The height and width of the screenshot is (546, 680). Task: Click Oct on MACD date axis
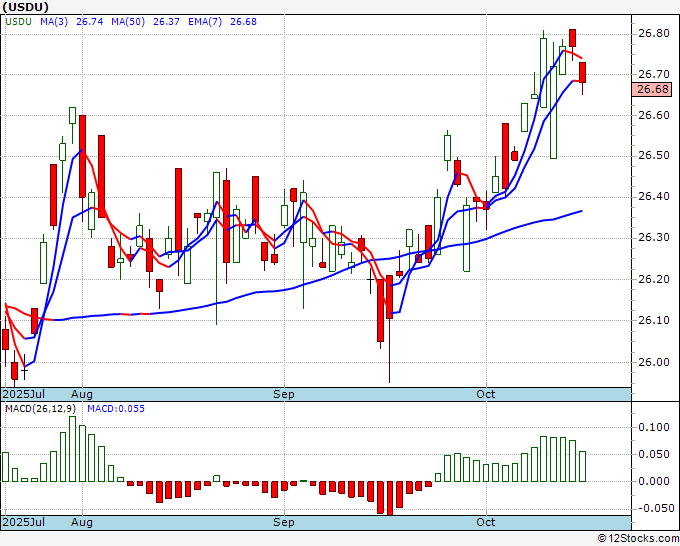[485, 522]
